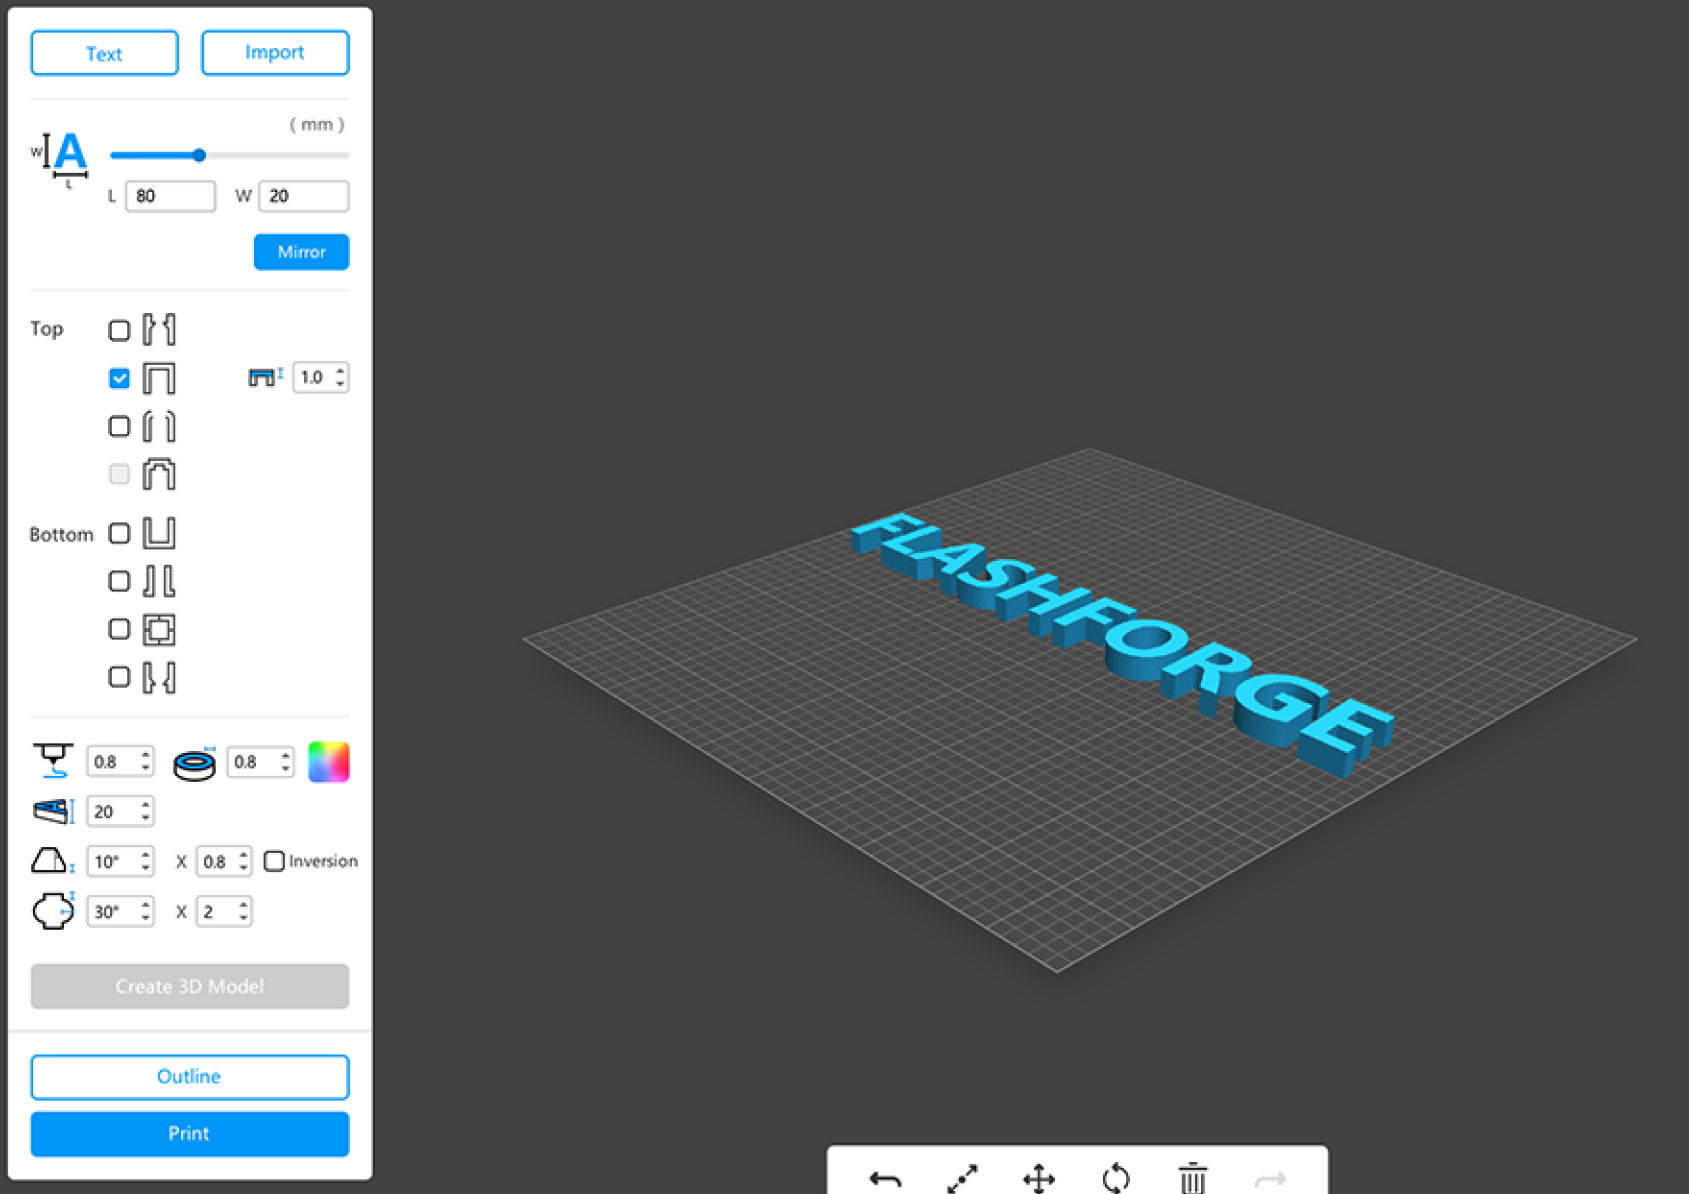Select the move tool icon

[1039, 1179]
